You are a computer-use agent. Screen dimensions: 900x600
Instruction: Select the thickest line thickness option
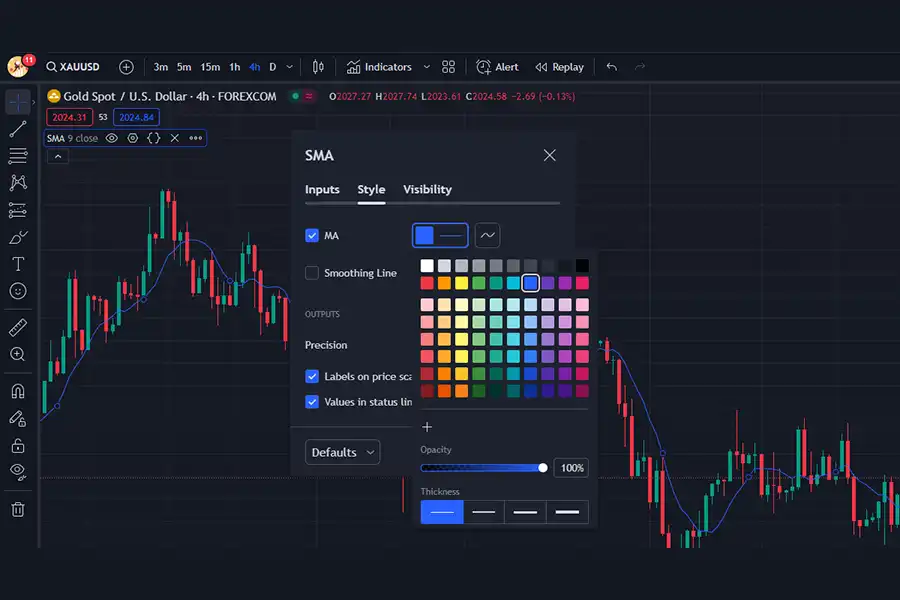(568, 512)
